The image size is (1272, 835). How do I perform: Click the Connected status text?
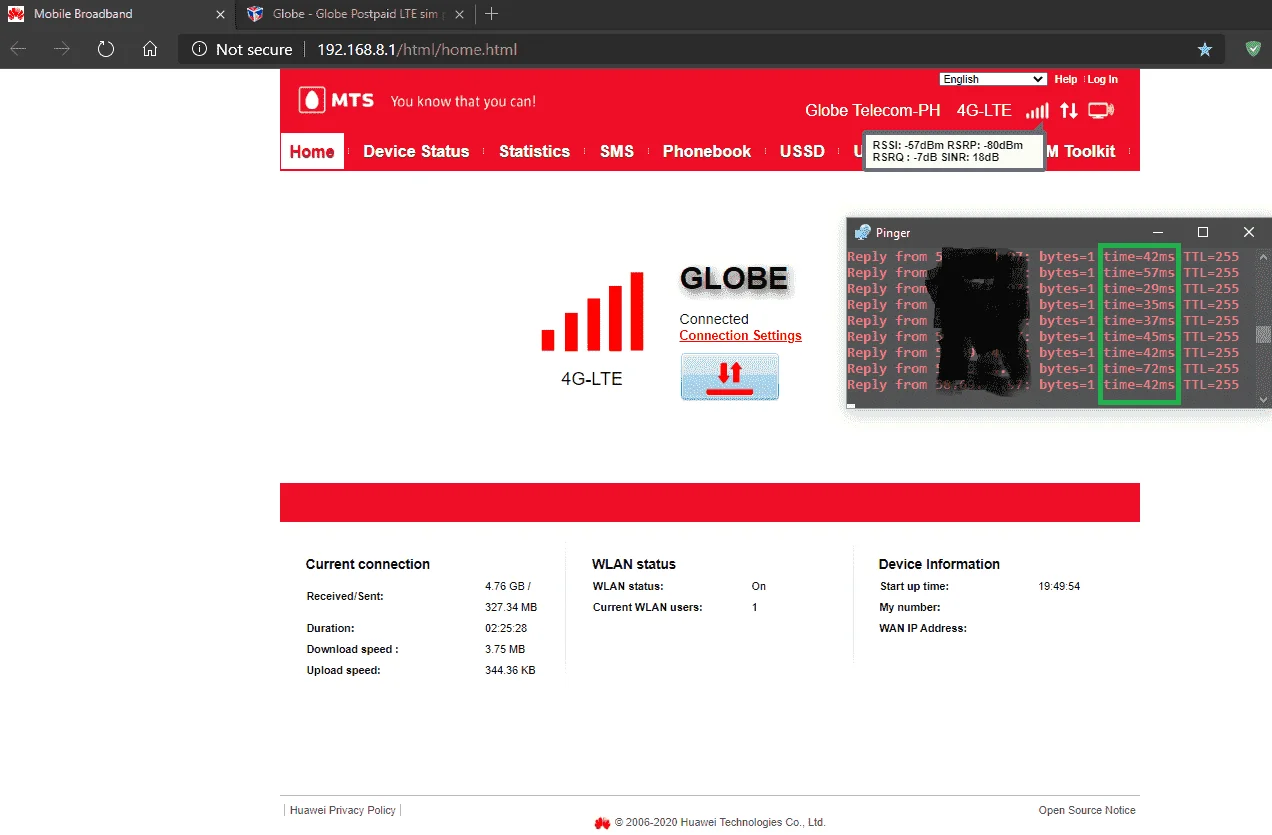coord(714,319)
